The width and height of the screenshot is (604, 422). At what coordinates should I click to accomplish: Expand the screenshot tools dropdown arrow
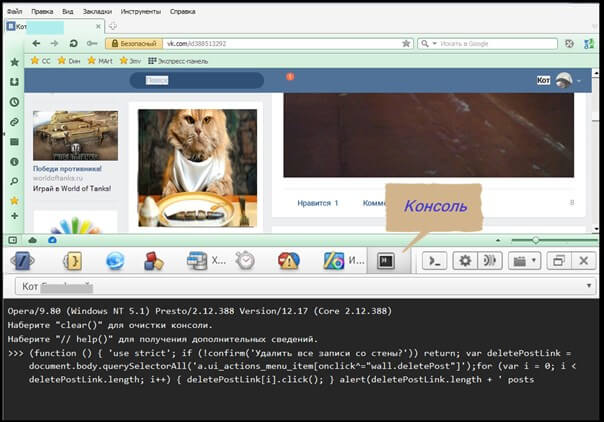(x=534, y=261)
